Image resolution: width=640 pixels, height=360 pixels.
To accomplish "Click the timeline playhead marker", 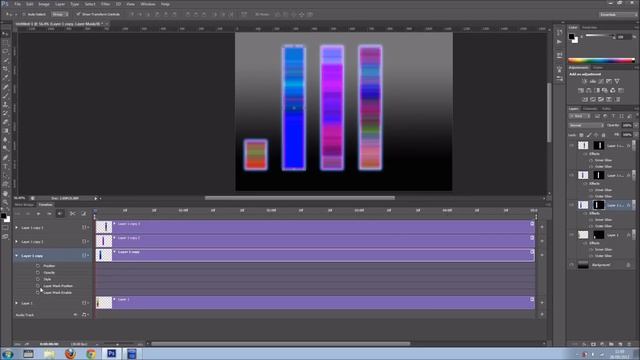I will (x=95, y=212).
